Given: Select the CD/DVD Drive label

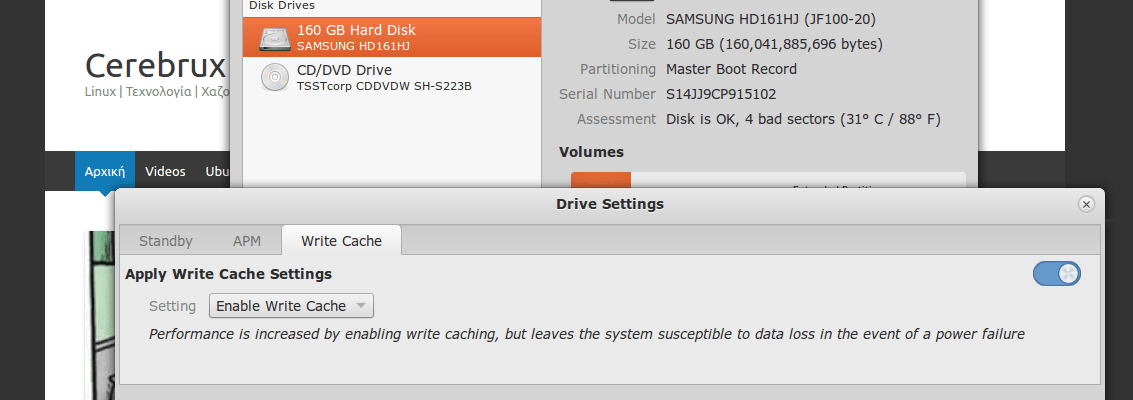Looking at the screenshot, I should point(344,70).
